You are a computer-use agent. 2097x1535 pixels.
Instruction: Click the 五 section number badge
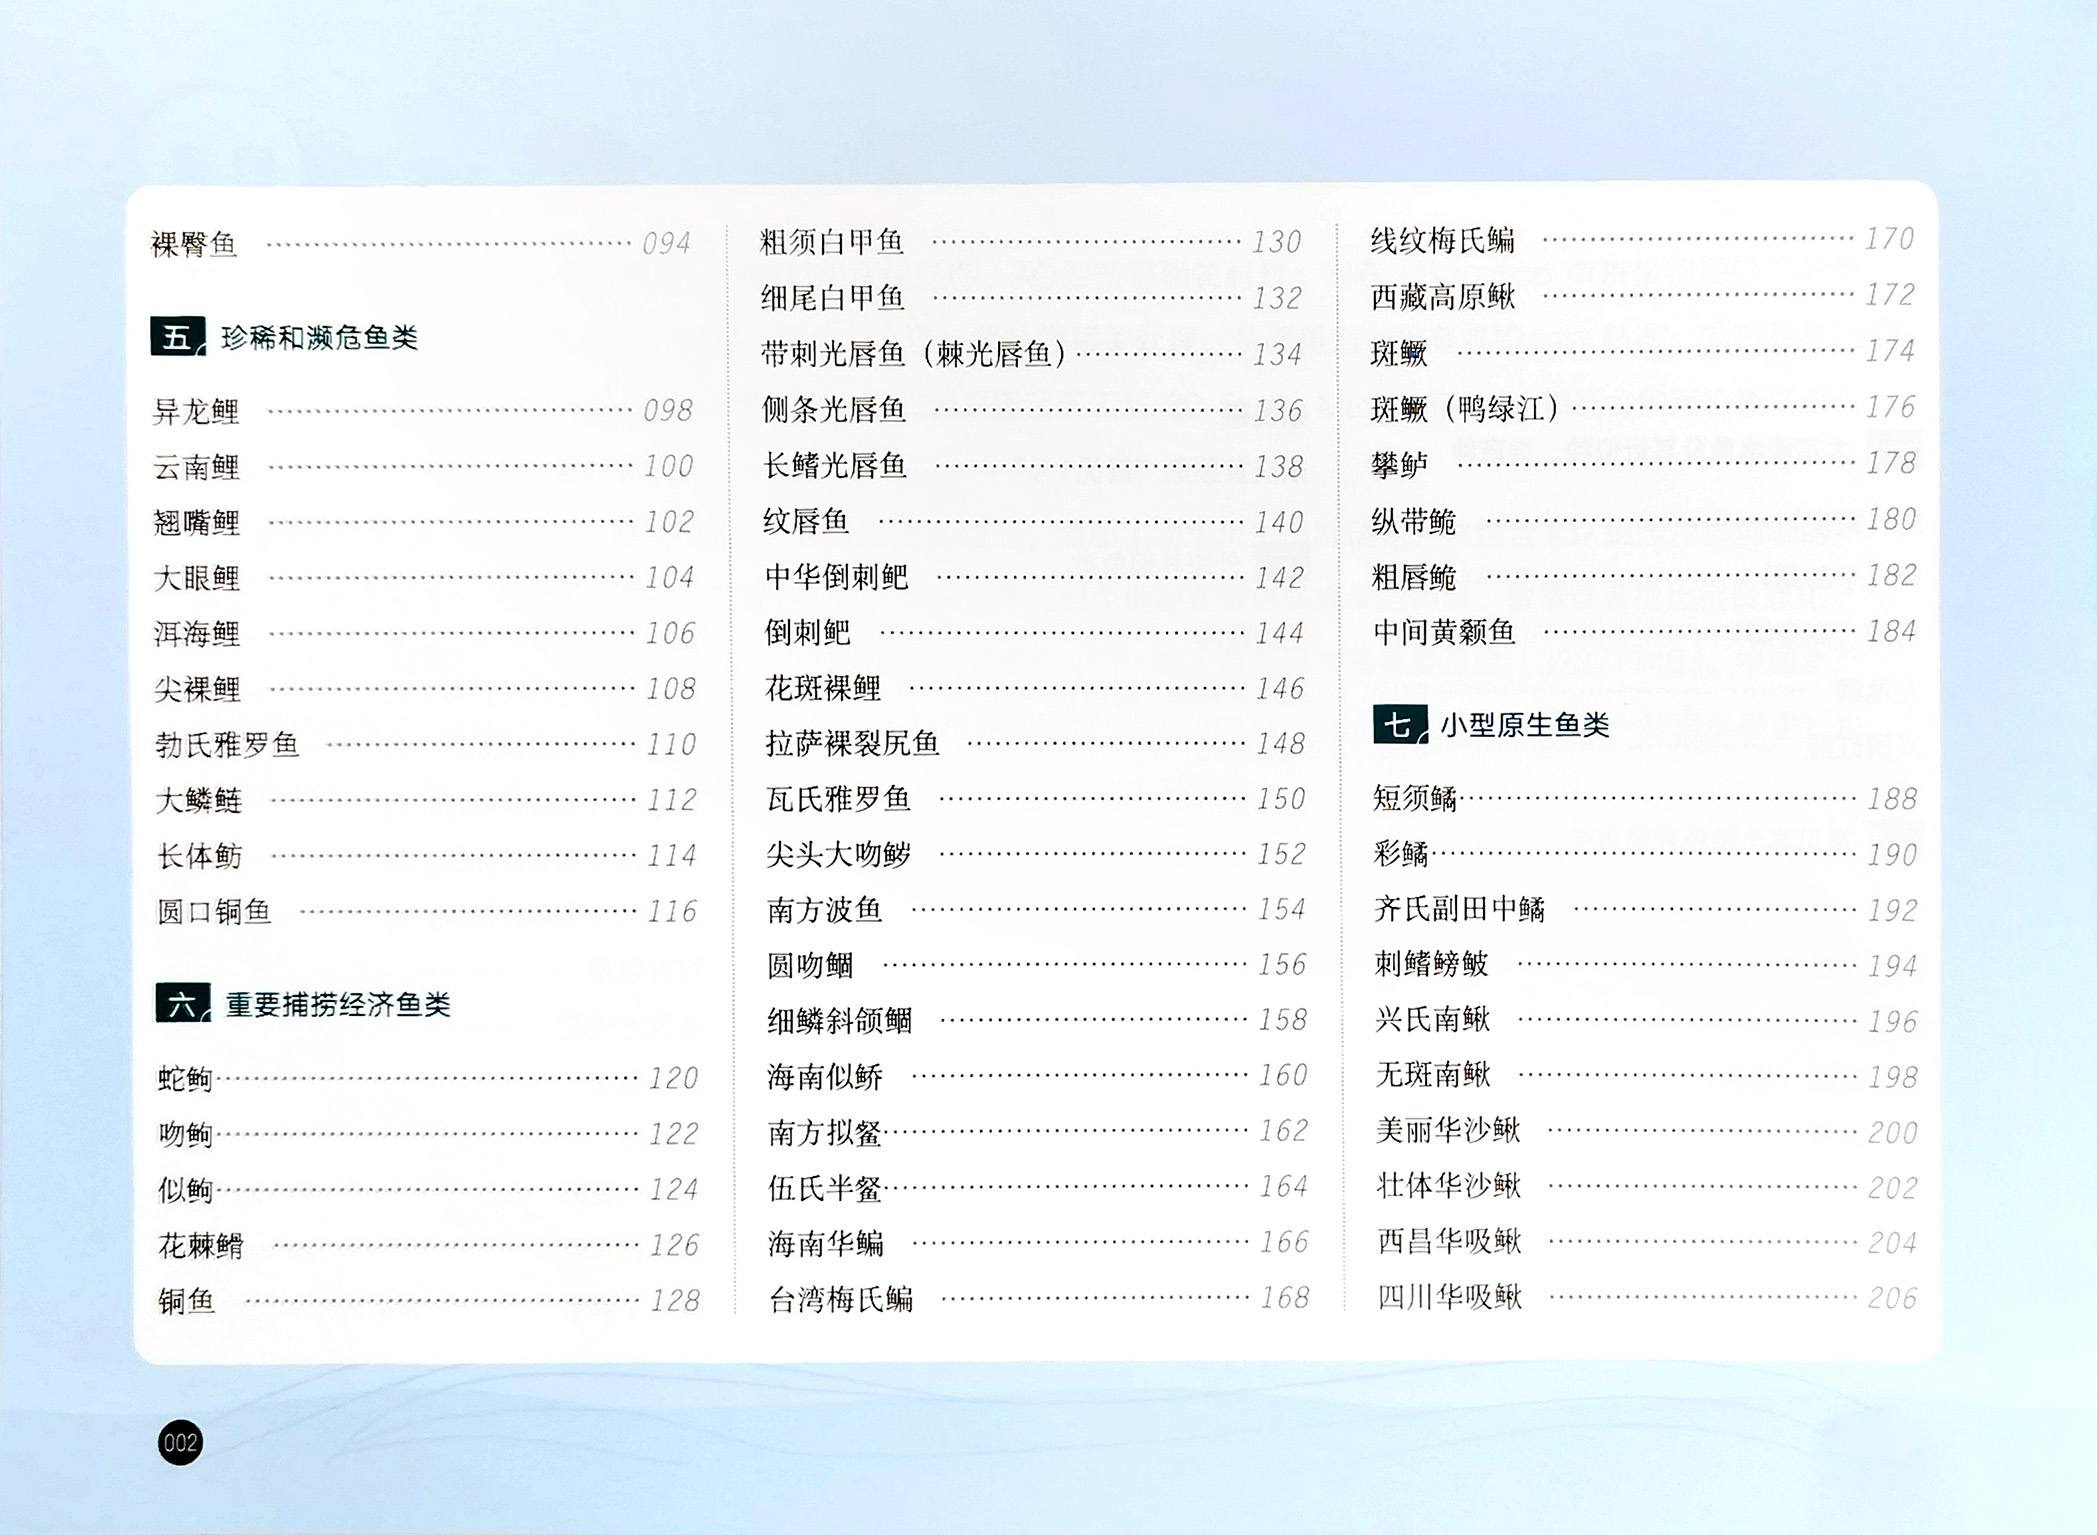pyautogui.click(x=177, y=337)
